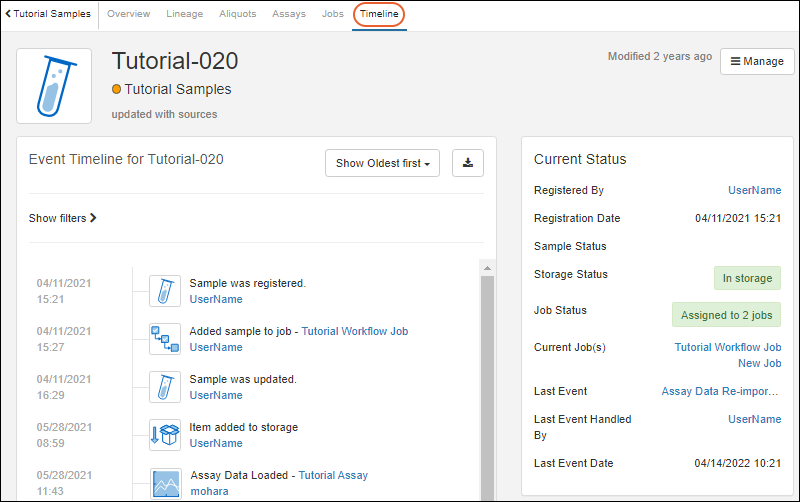The image size is (800, 502).
Task: Open the 'Show Oldest first' sort dropdown
Action: [382, 163]
